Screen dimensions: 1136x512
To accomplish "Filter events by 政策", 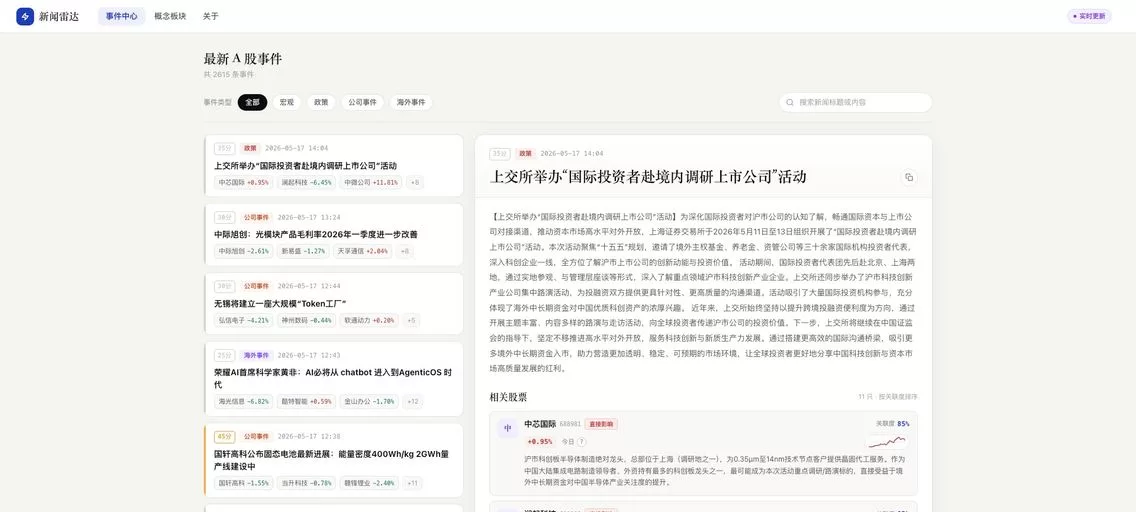I will click(x=321, y=103).
